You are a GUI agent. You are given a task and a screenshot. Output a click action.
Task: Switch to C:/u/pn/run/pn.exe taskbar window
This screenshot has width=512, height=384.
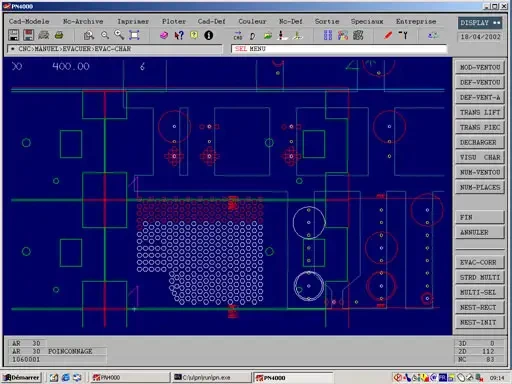(211, 377)
